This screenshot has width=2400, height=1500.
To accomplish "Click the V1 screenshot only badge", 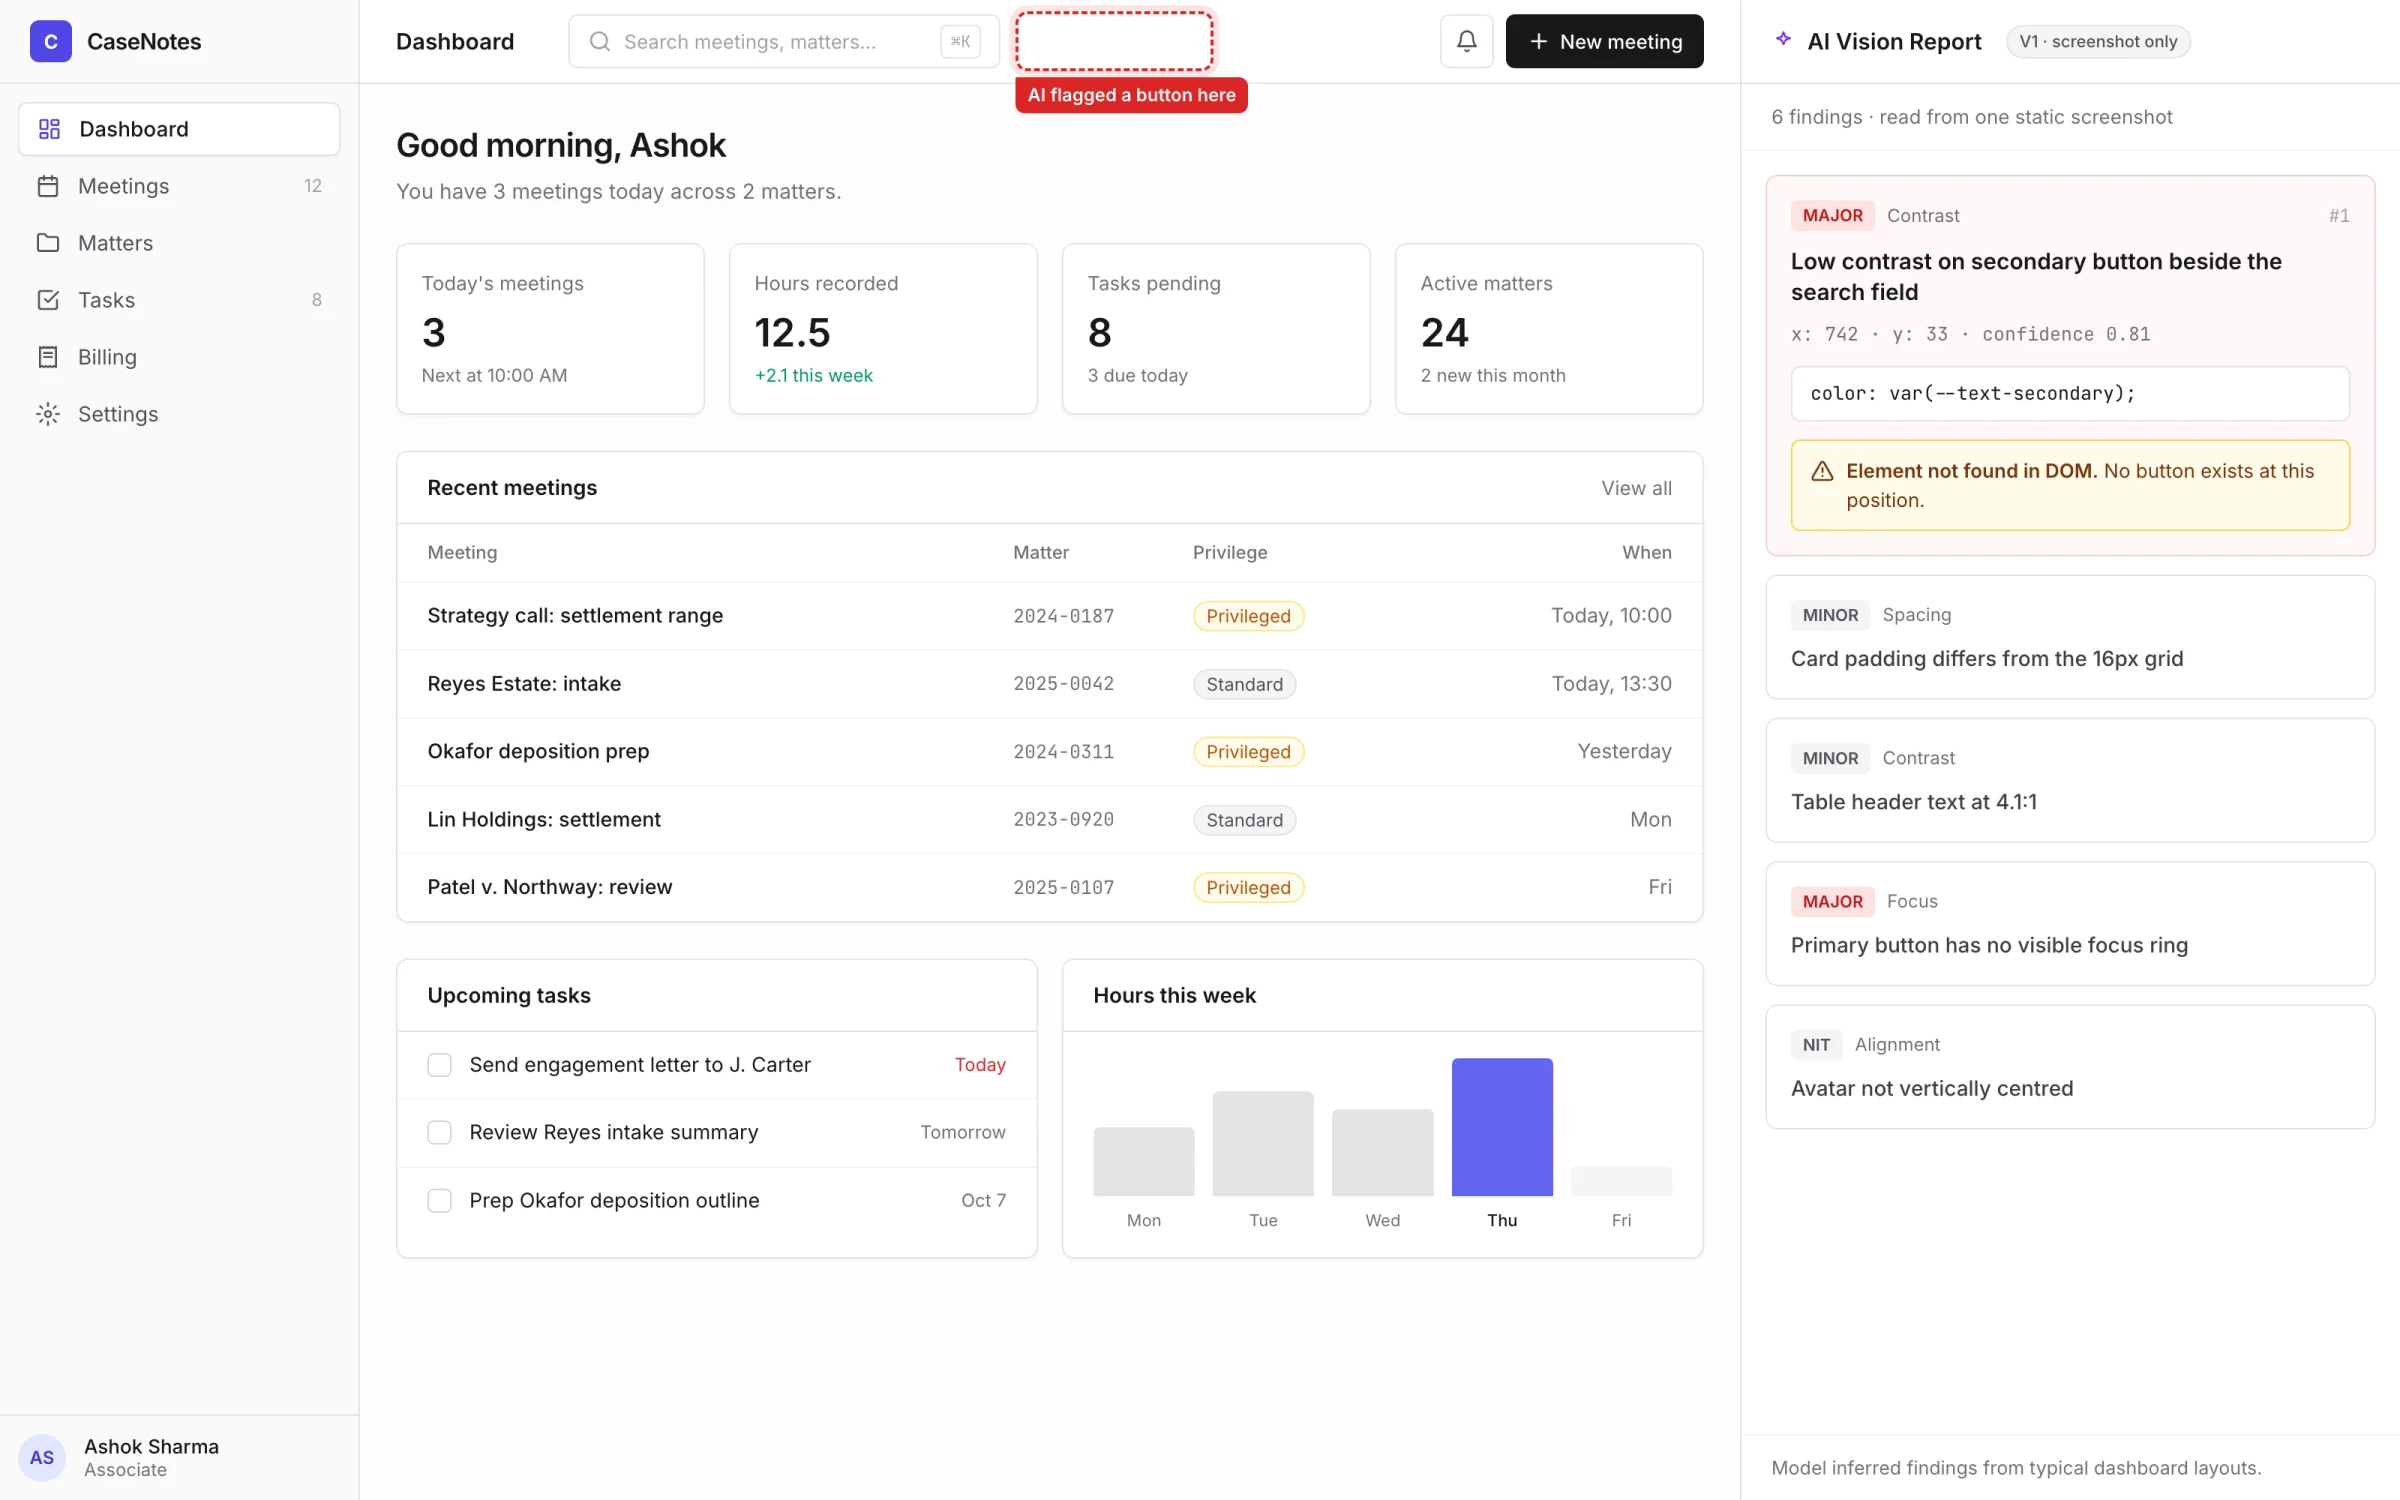I will [x=2098, y=41].
